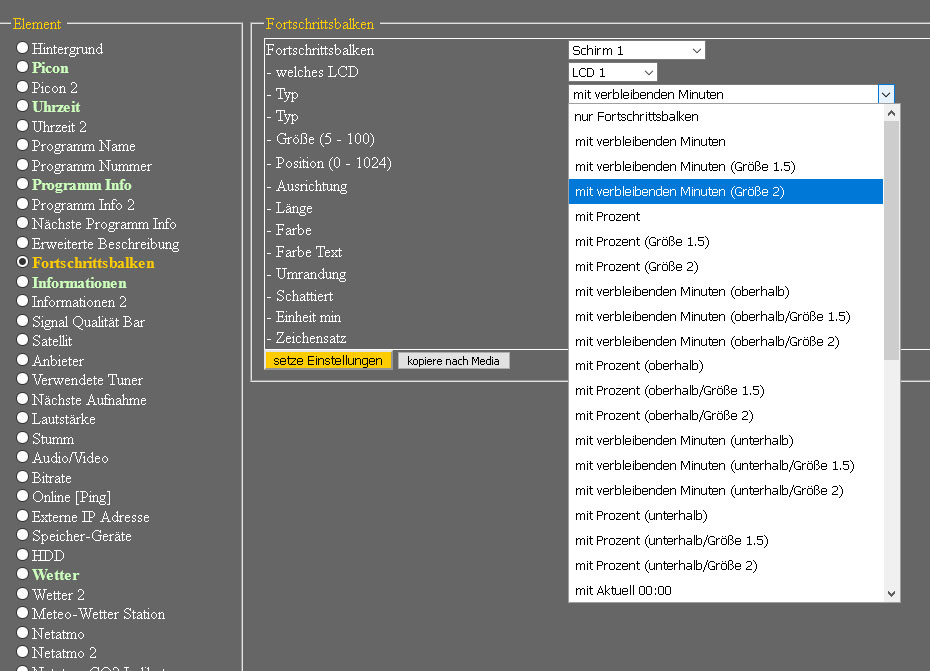Viewport: 930px width, 671px height.
Task: Select the Satellit radio button
Action: coord(23,340)
